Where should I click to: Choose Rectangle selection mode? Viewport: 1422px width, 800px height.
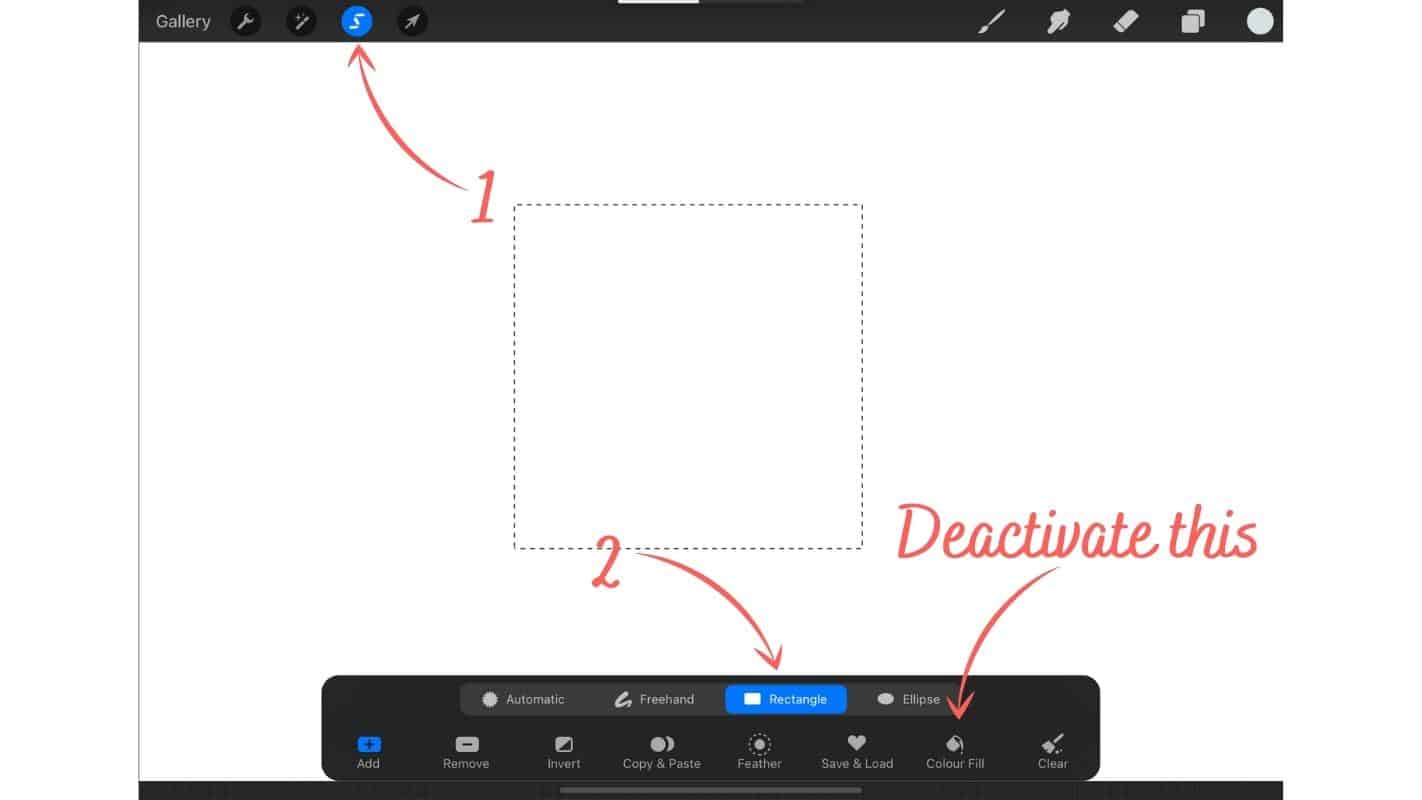(786, 699)
